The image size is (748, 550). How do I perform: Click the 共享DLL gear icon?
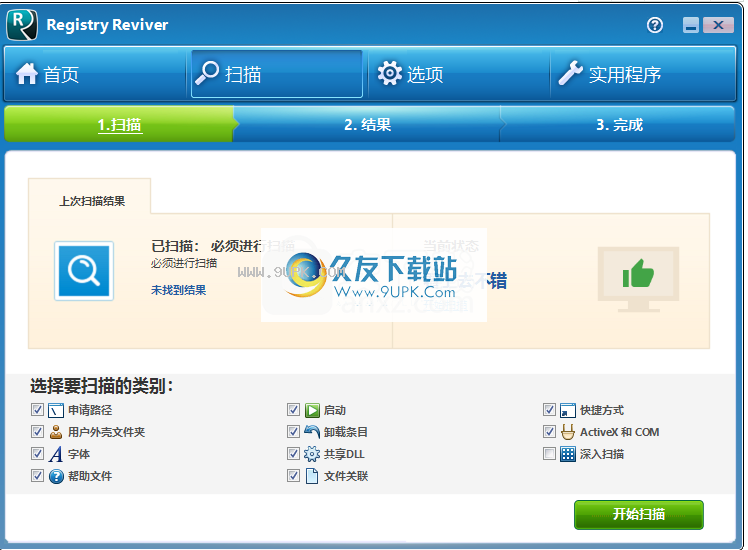312,454
